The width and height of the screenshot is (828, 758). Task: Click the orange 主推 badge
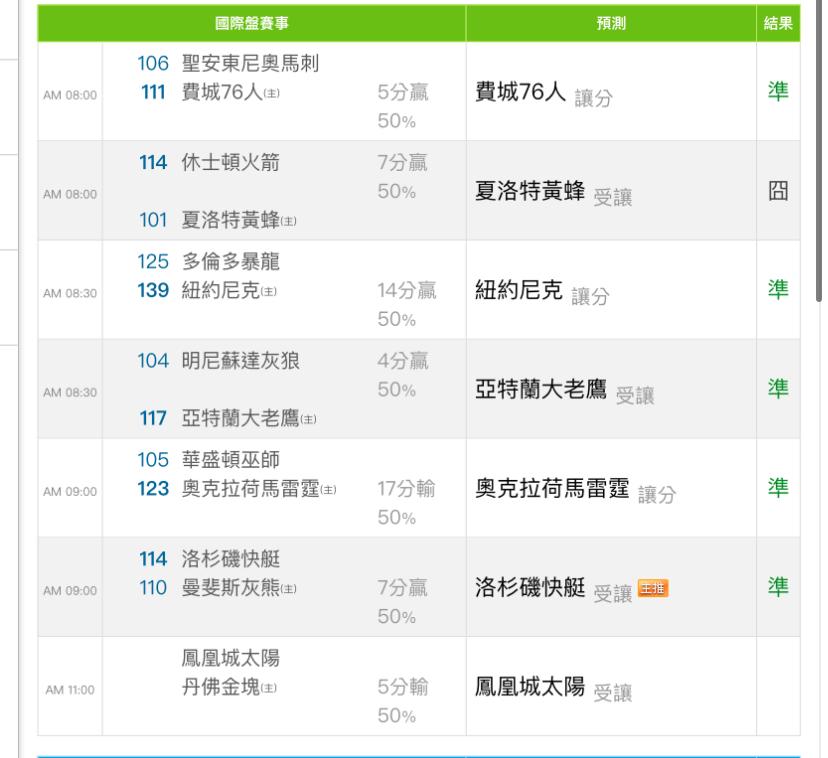click(653, 588)
